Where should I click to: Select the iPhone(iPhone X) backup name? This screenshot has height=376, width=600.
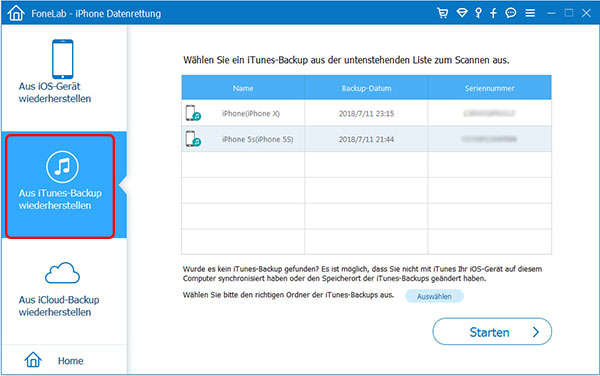251,114
